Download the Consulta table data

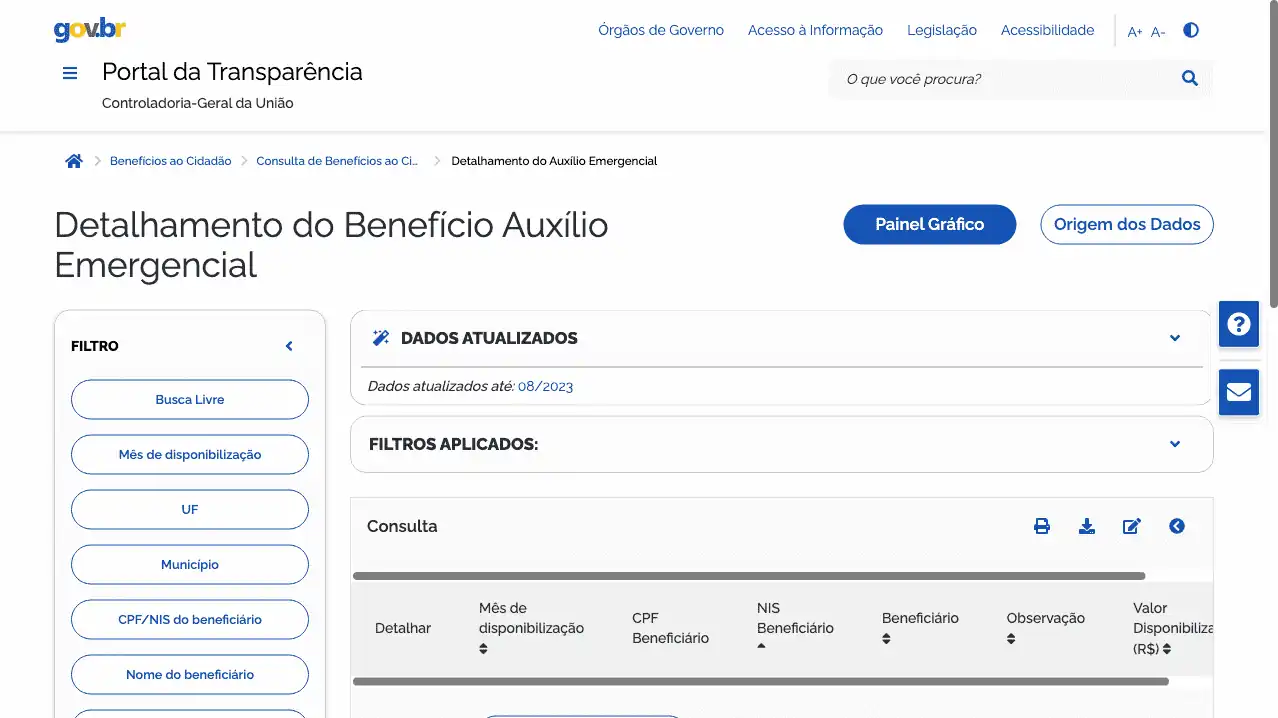1087,526
